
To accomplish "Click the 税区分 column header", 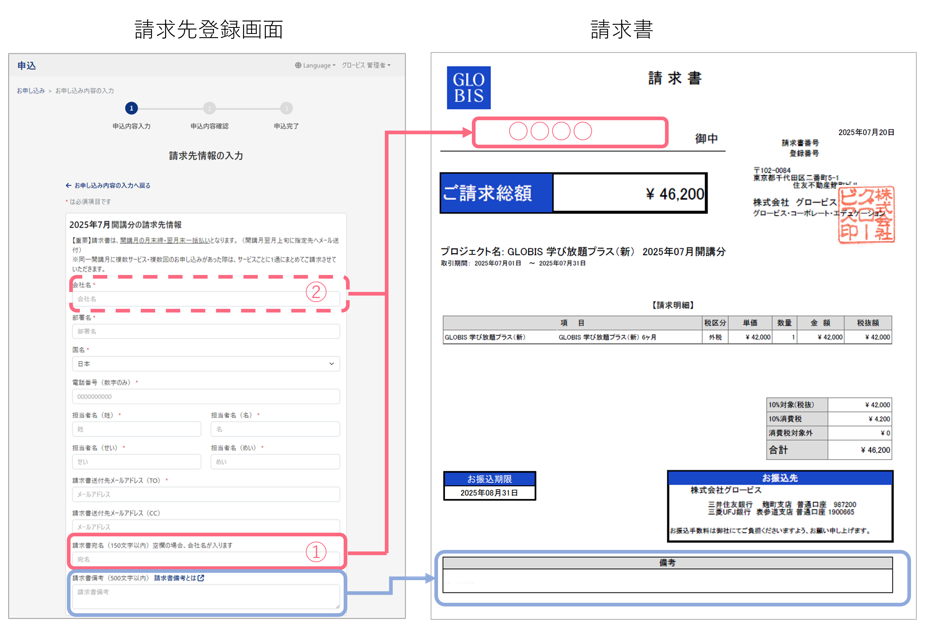I will pos(715,323).
